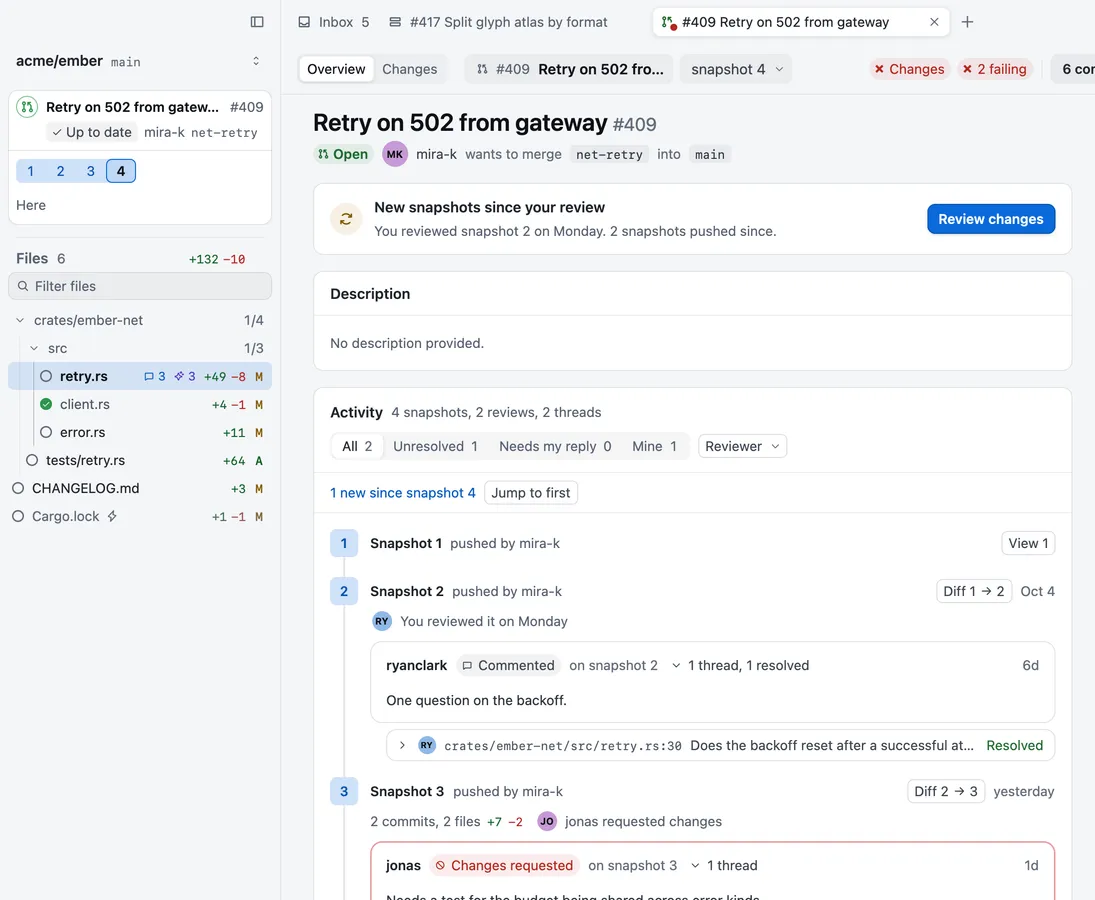
Task: Mark error.rs as viewed
Action: (x=46, y=432)
